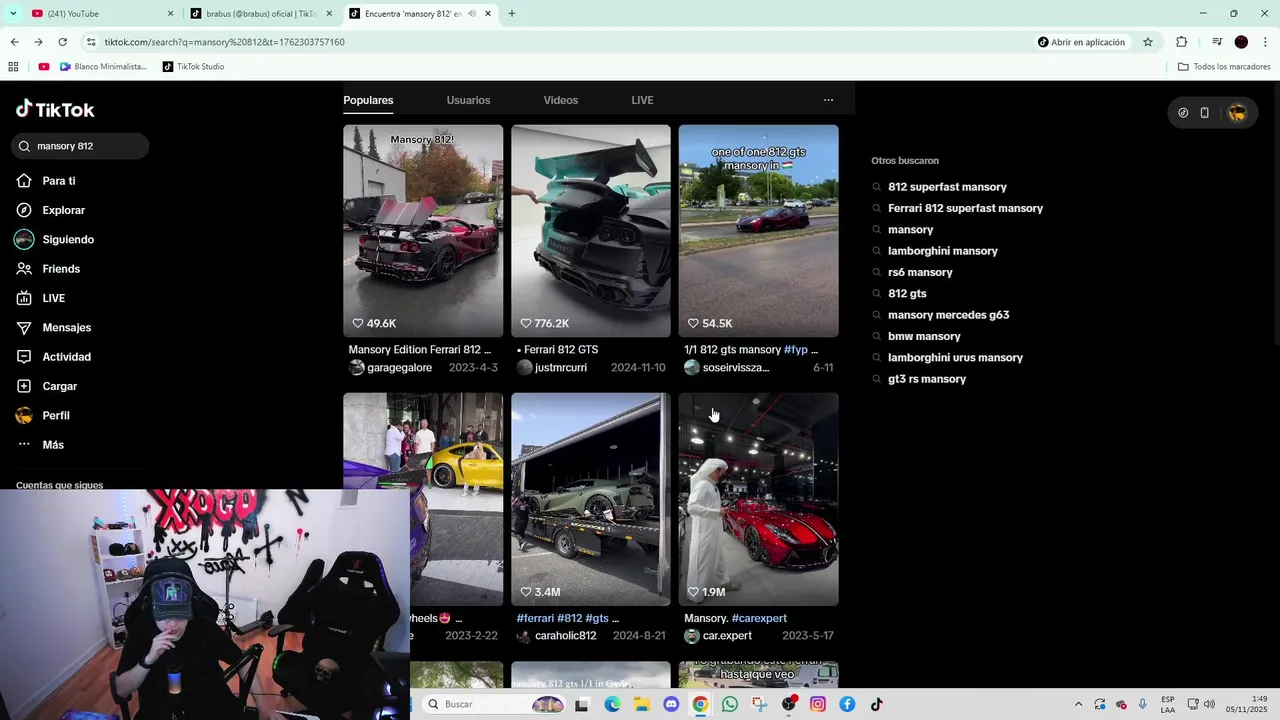
Task: Select 'lamborghini mansory' suggestion
Action: [942, 251]
